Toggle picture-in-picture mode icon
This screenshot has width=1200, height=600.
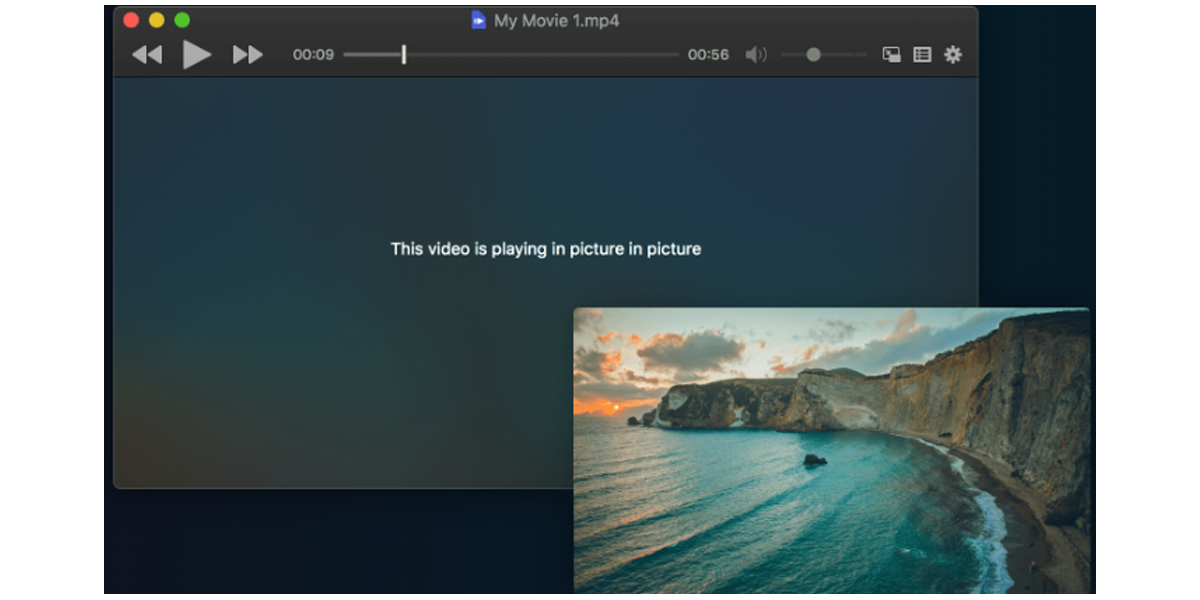coord(891,55)
